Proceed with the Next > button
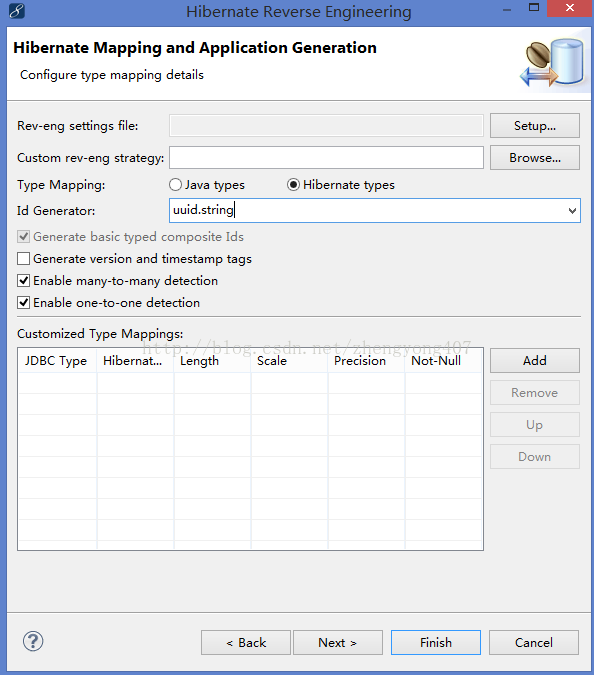 338,643
